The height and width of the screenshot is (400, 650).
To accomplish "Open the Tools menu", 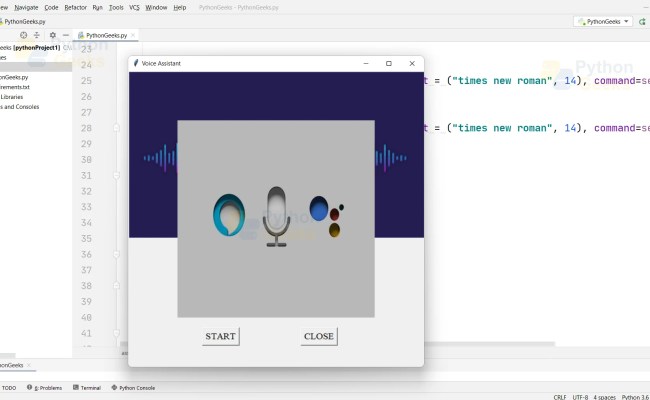I will coord(116,7).
